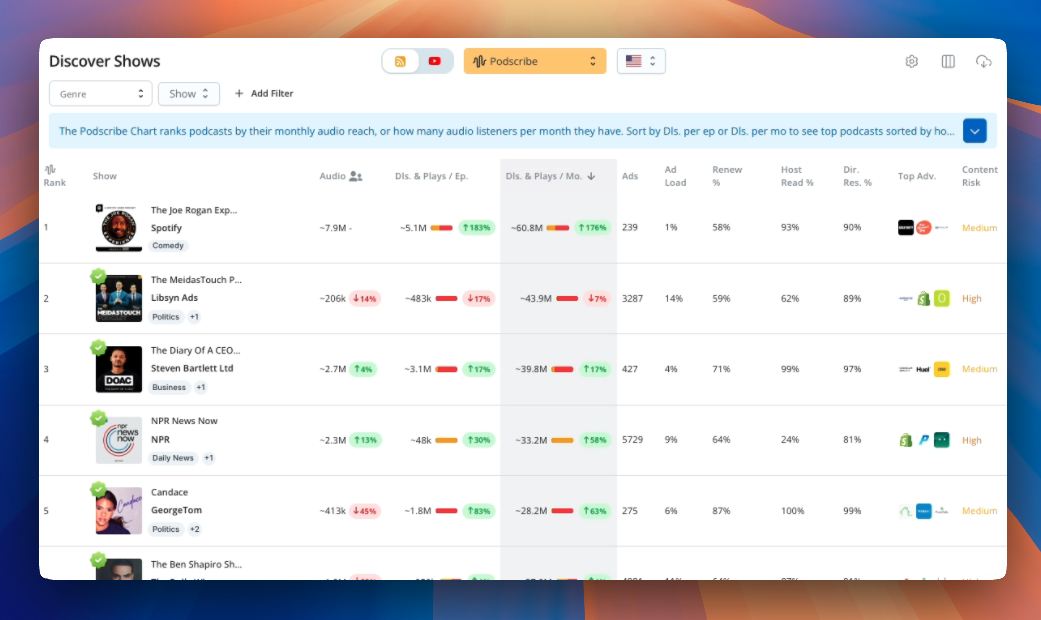Click the Huel advertiser logo on Diary Of A CEO row

[925, 368]
